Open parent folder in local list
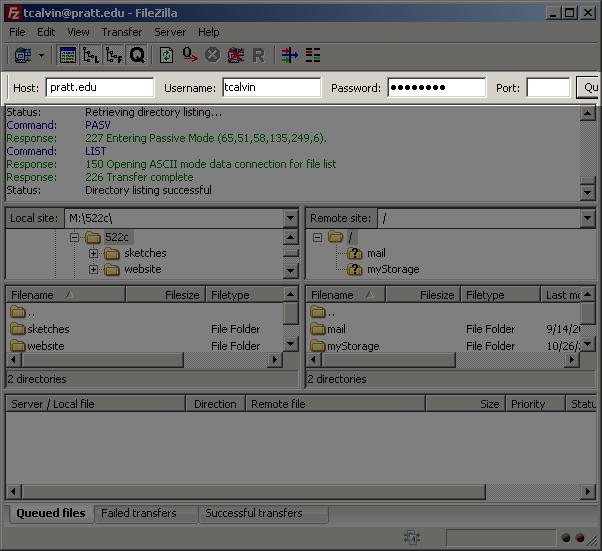 tap(23, 312)
